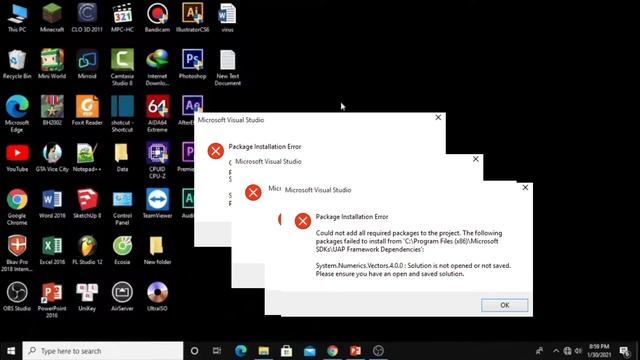This screenshot has height=360, width=640.
Task: Launch Edge from the taskbar
Action: [x=240, y=351]
